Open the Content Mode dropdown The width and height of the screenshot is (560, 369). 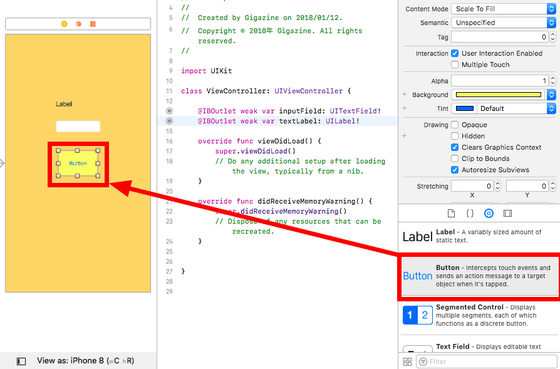(x=504, y=9)
